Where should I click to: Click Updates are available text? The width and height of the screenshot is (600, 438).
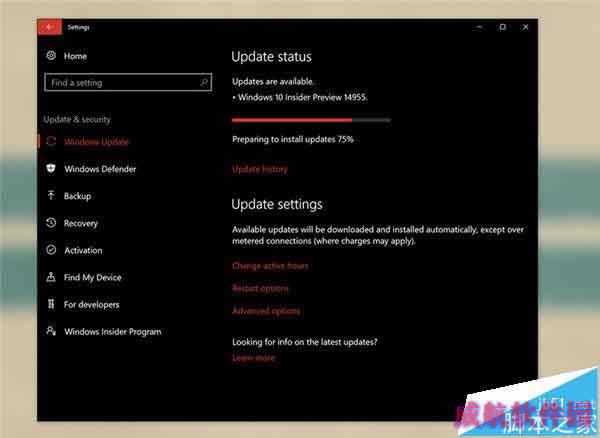tap(273, 81)
